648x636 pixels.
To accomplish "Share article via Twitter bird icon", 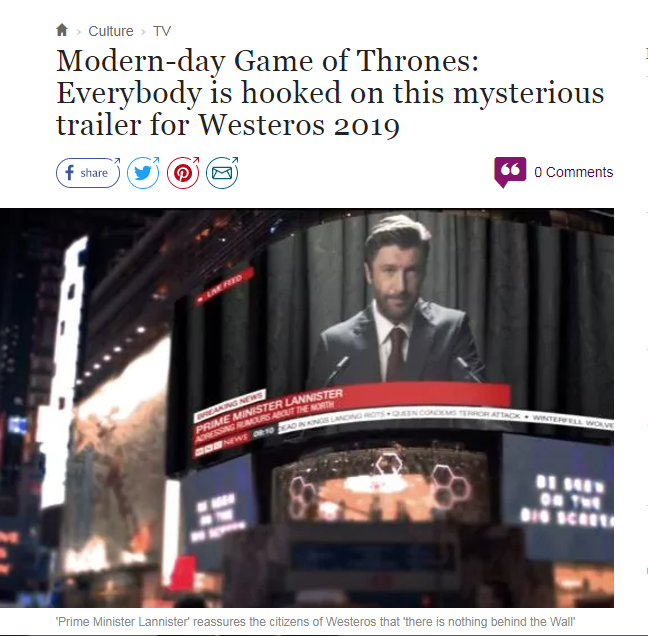I will (x=143, y=173).
